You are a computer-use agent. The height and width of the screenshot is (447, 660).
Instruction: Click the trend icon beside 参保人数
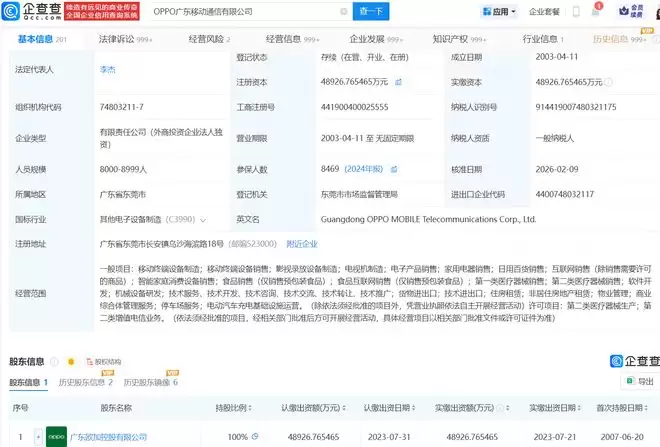click(x=395, y=169)
